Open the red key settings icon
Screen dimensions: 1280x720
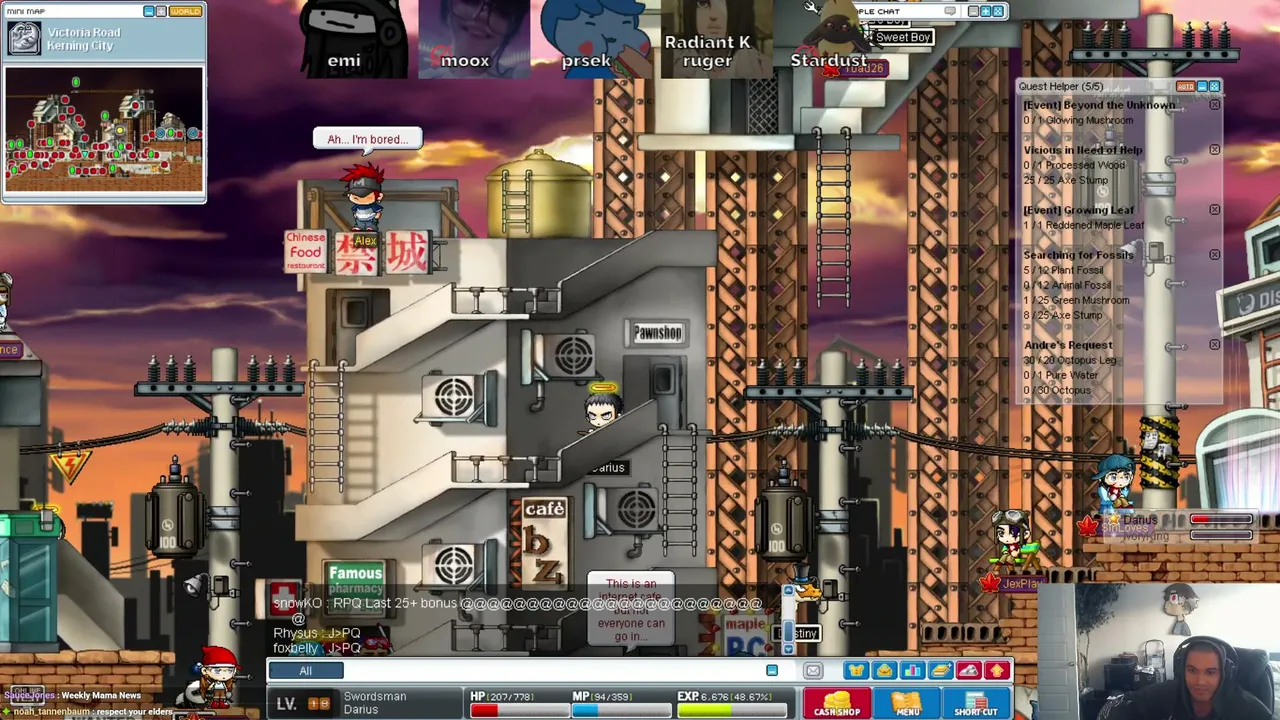[968, 670]
